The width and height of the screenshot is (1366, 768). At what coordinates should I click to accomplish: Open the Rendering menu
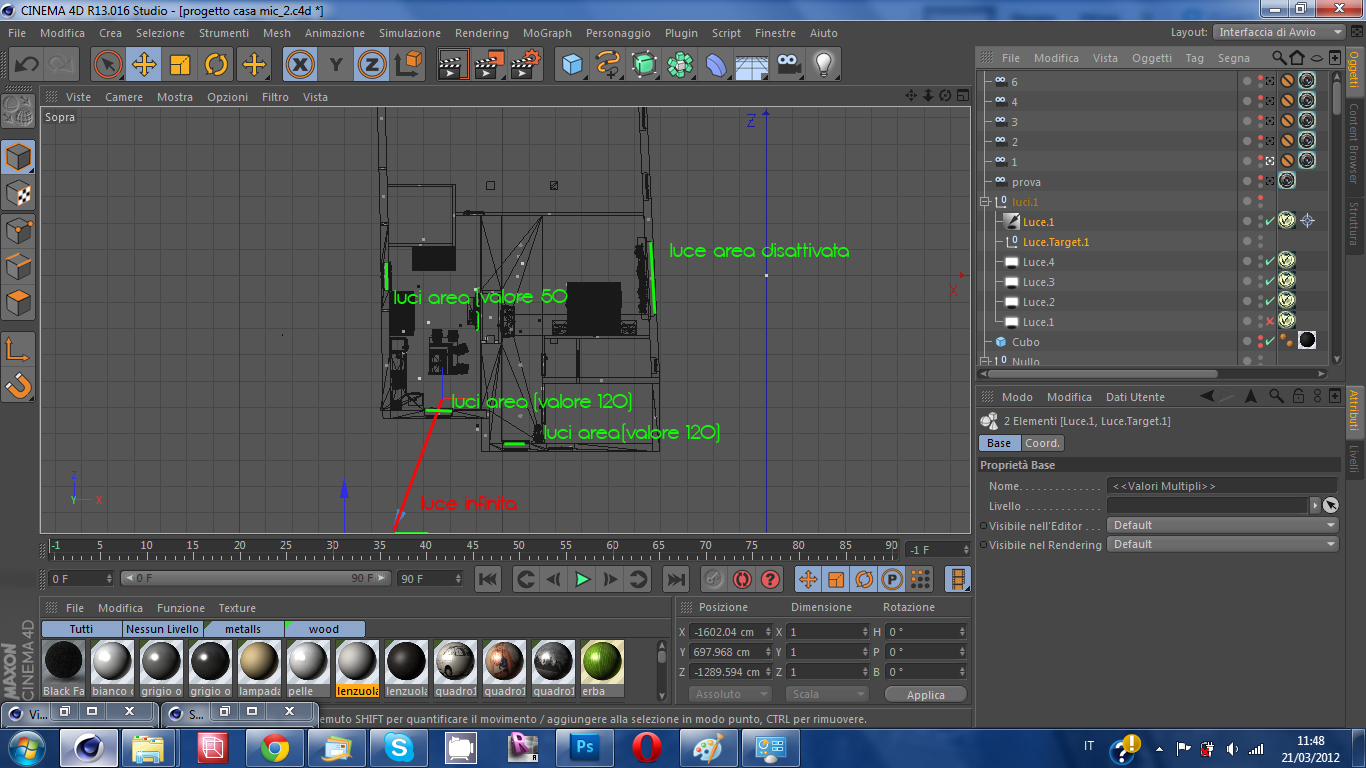pos(482,33)
